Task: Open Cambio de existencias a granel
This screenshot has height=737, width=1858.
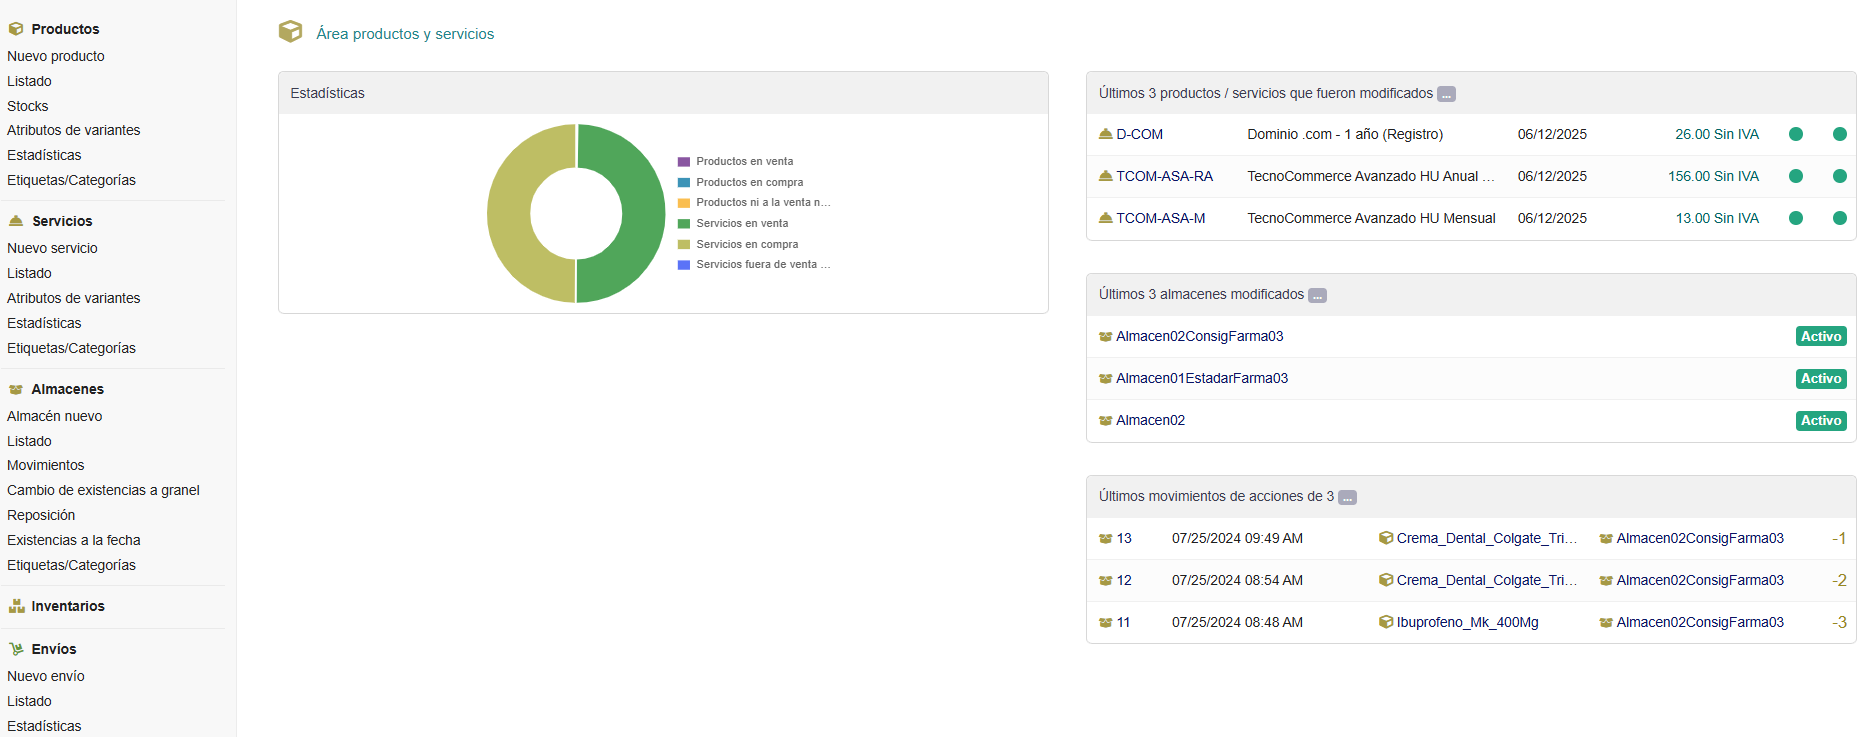Action: tap(103, 490)
